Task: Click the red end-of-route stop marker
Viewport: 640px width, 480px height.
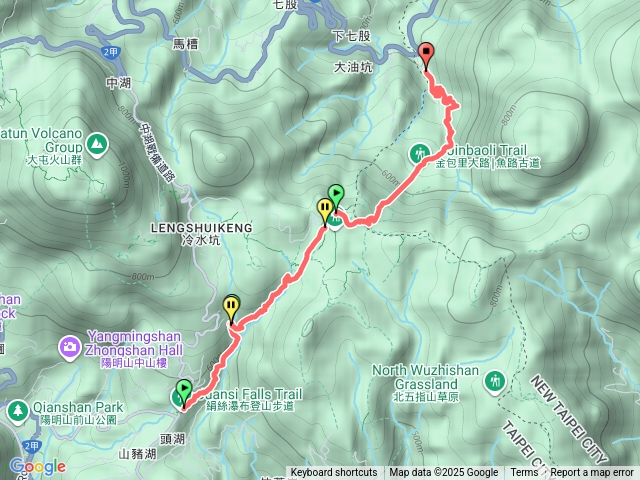Action: point(427,56)
